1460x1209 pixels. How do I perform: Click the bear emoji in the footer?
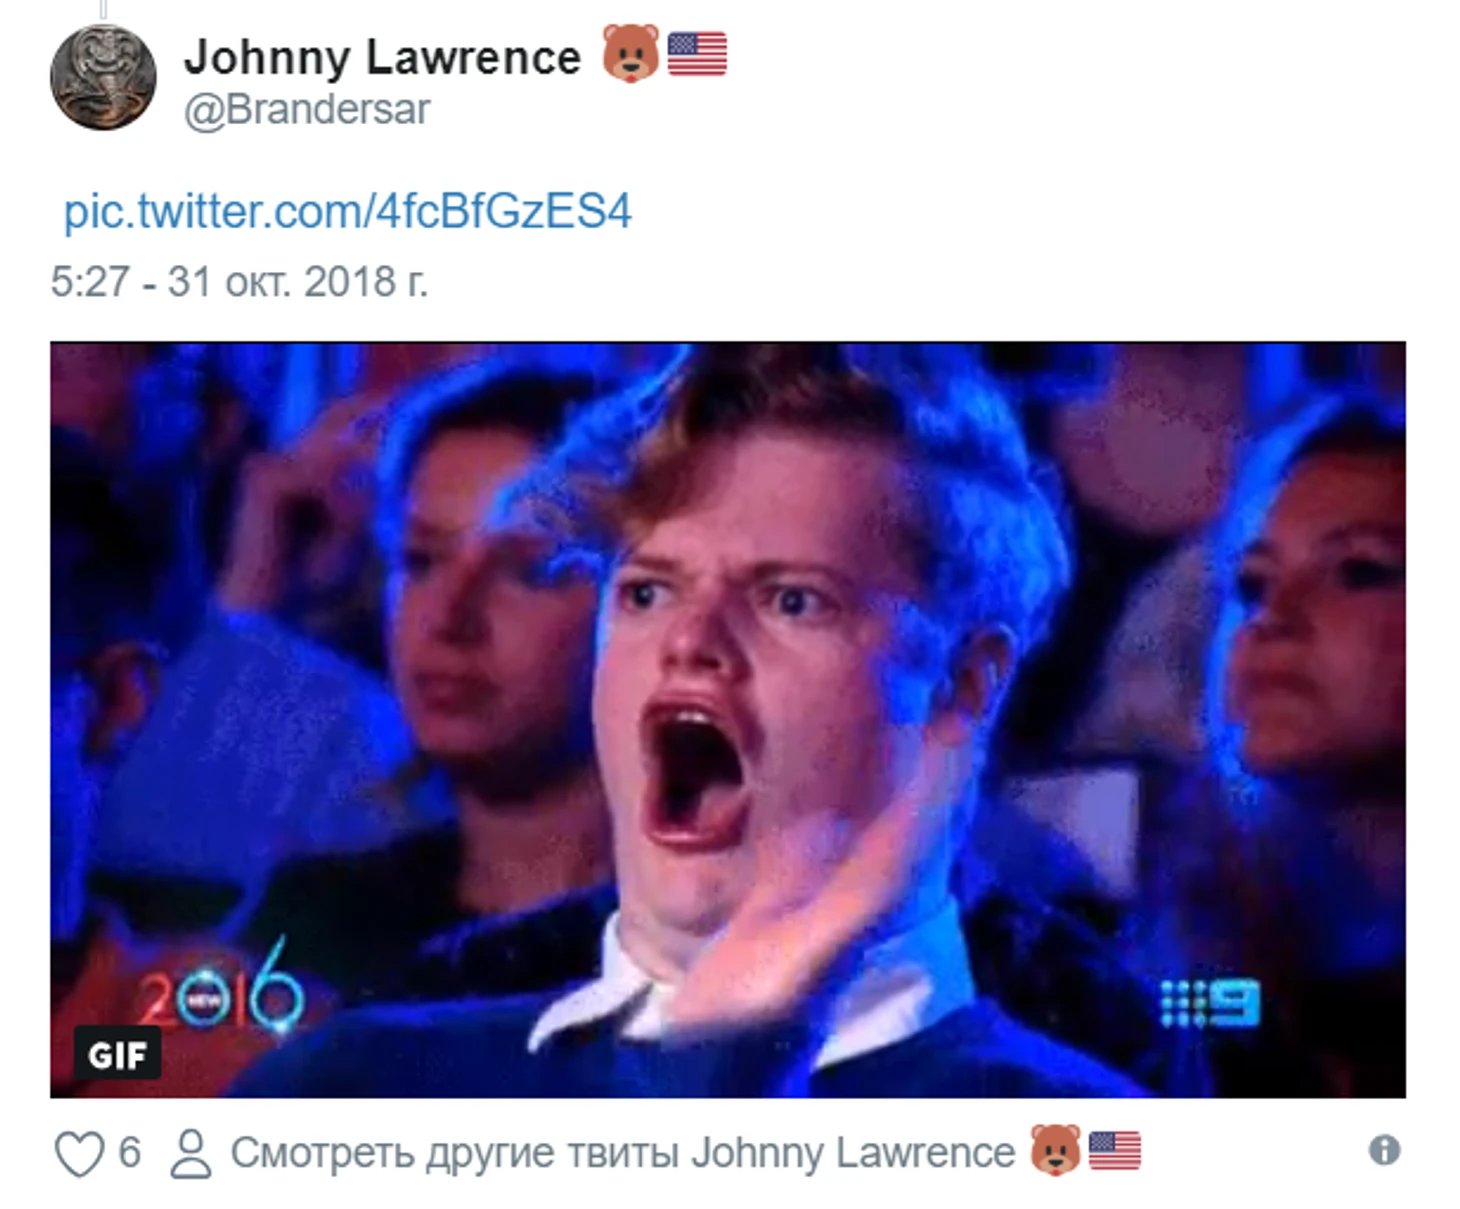[1056, 1150]
